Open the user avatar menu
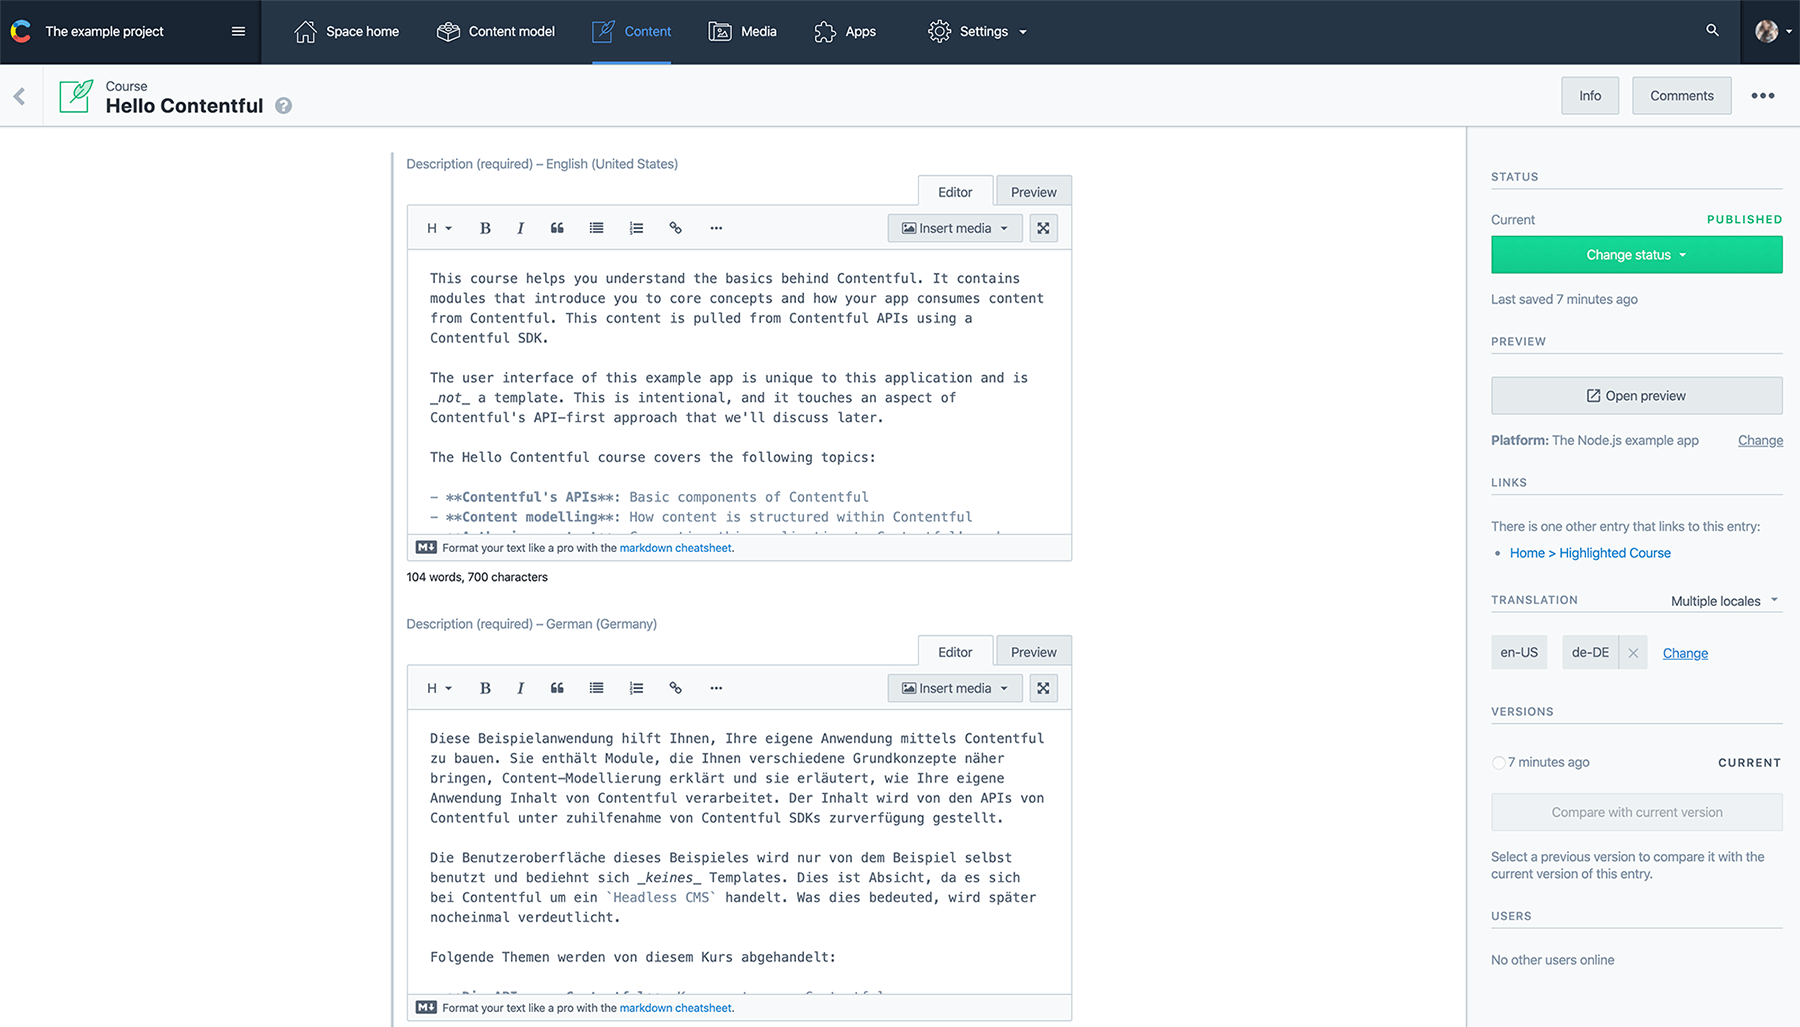The height and width of the screenshot is (1027, 1800). point(1768,31)
